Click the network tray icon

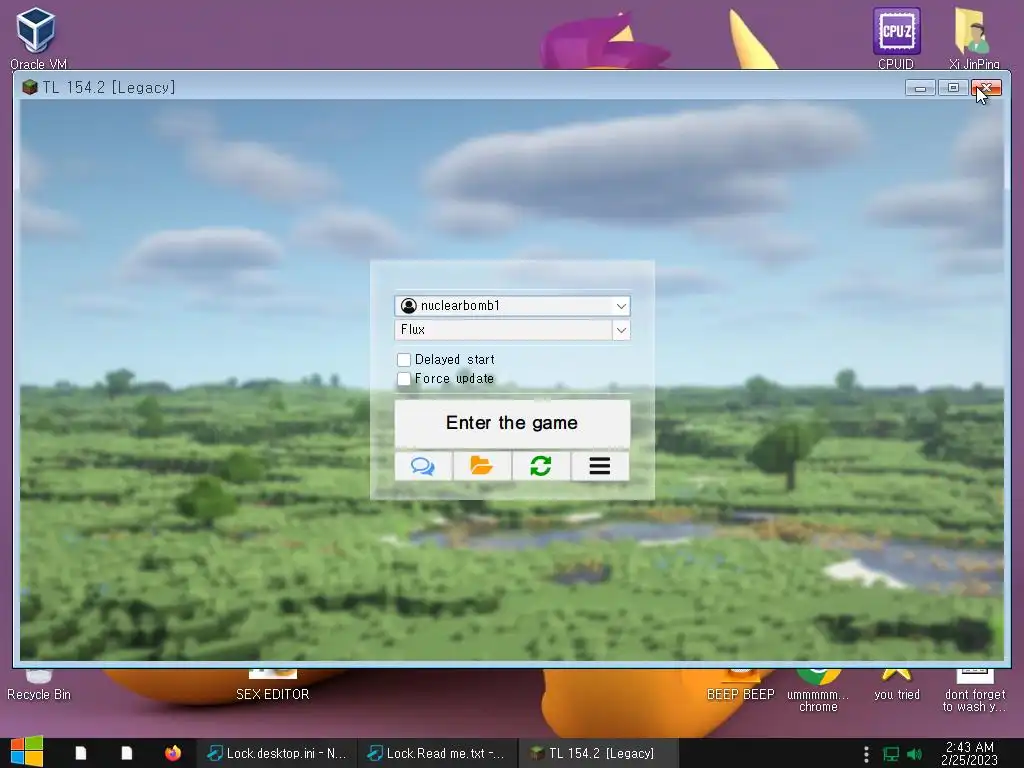click(891, 754)
